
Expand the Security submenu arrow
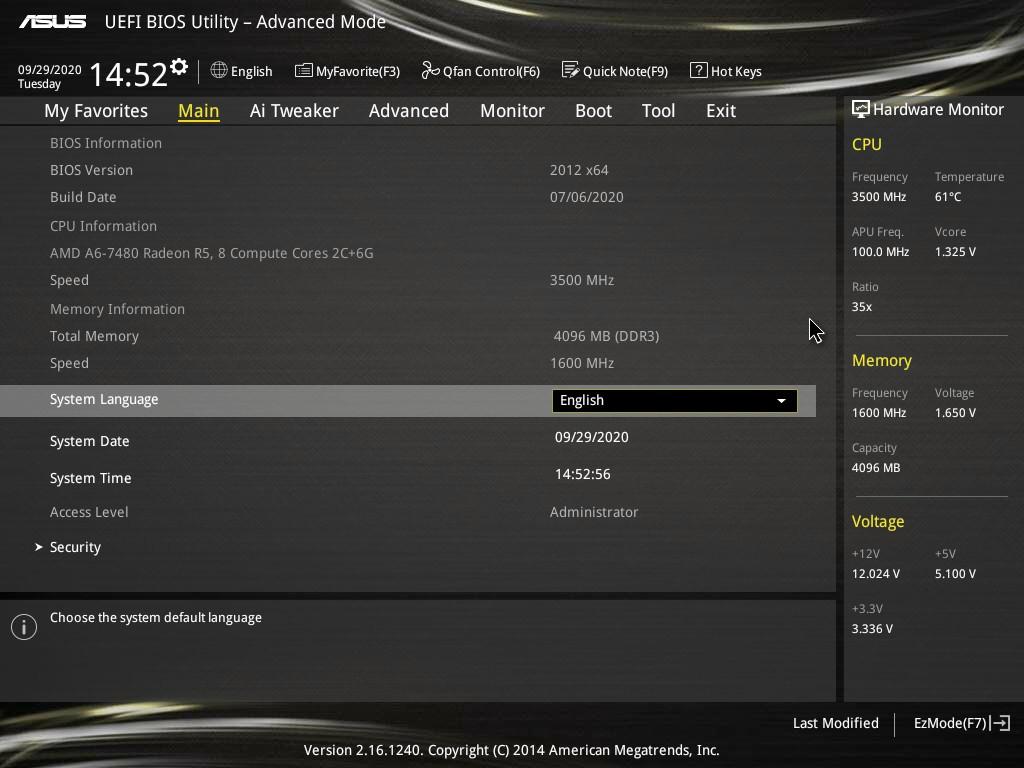pyautogui.click(x=39, y=547)
